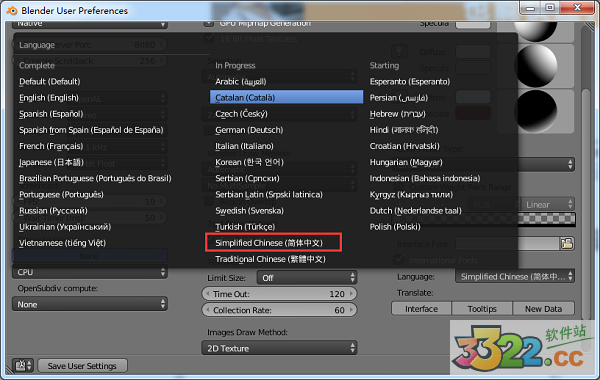Viewport: 600px width, 380px height.
Task: Adjust the Time Out value field
Action: [x=279, y=294]
